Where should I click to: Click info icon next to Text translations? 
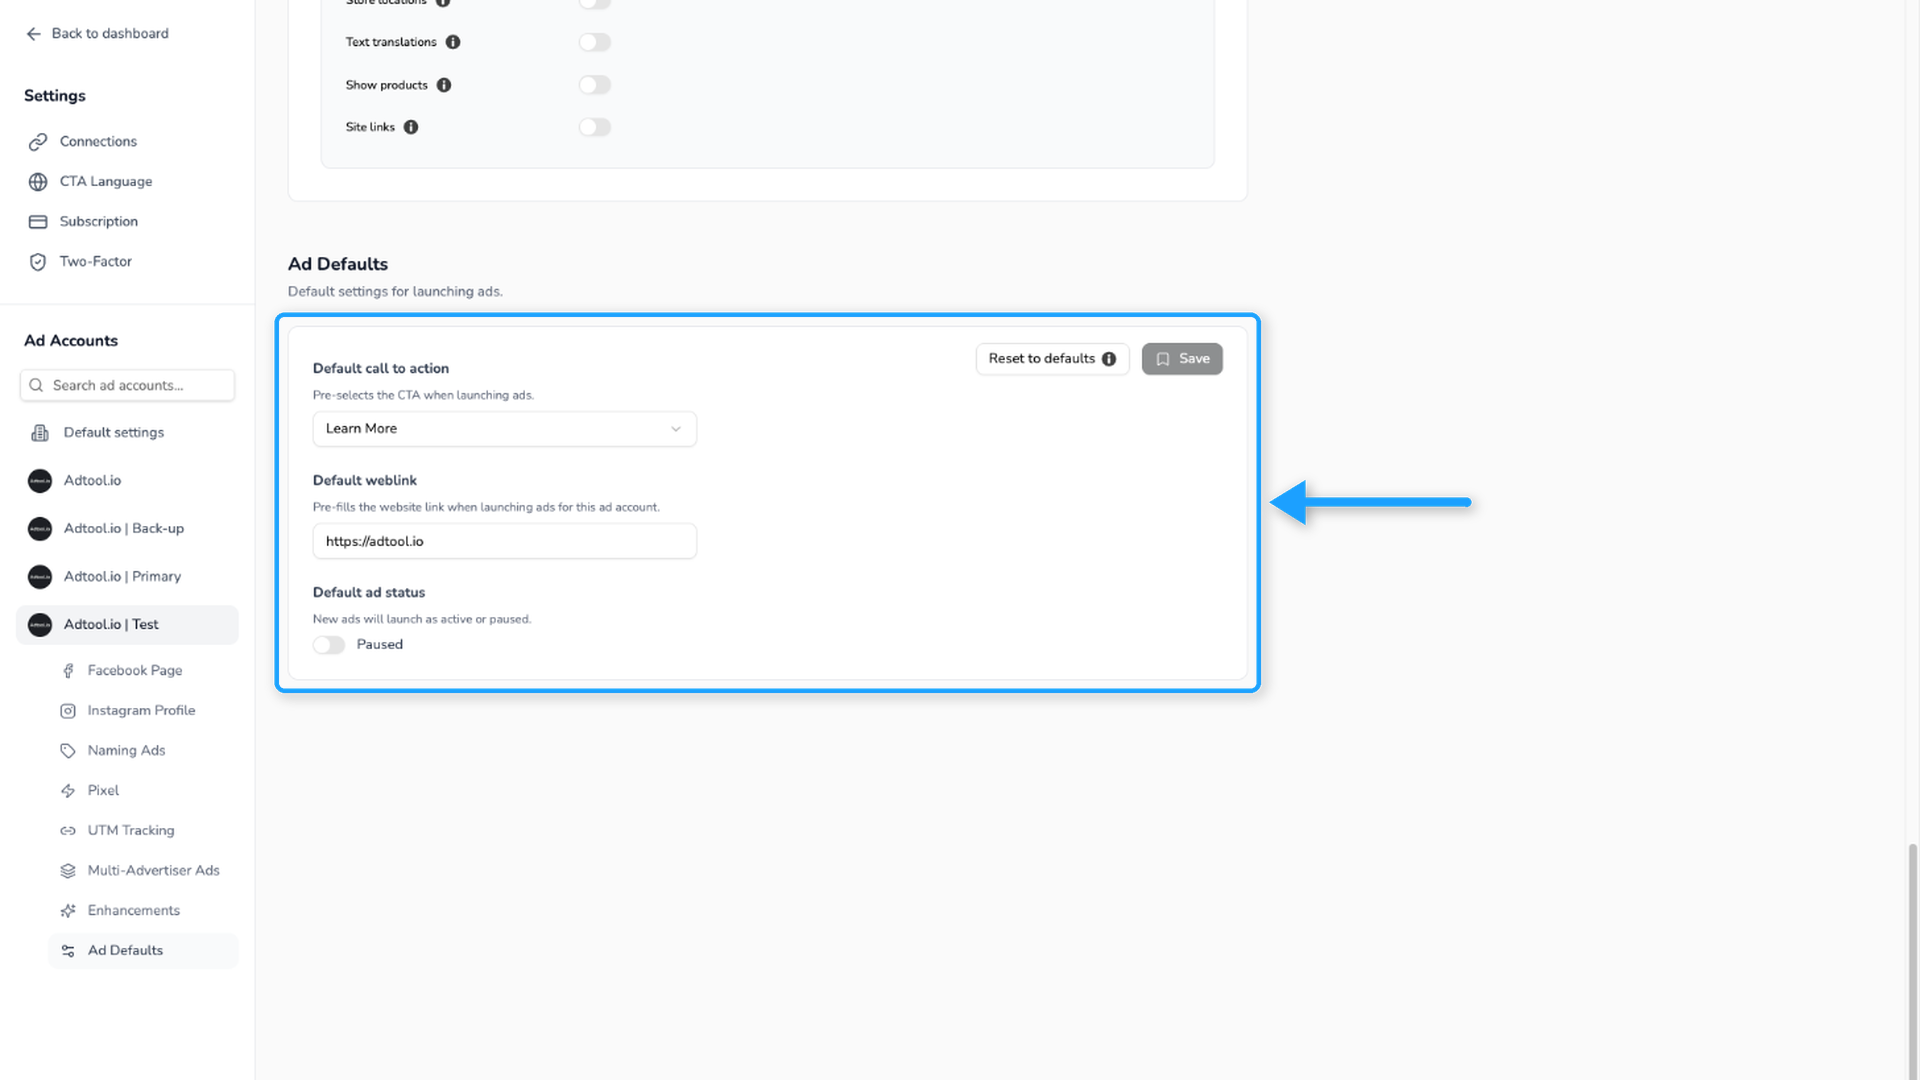pyautogui.click(x=453, y=42)
